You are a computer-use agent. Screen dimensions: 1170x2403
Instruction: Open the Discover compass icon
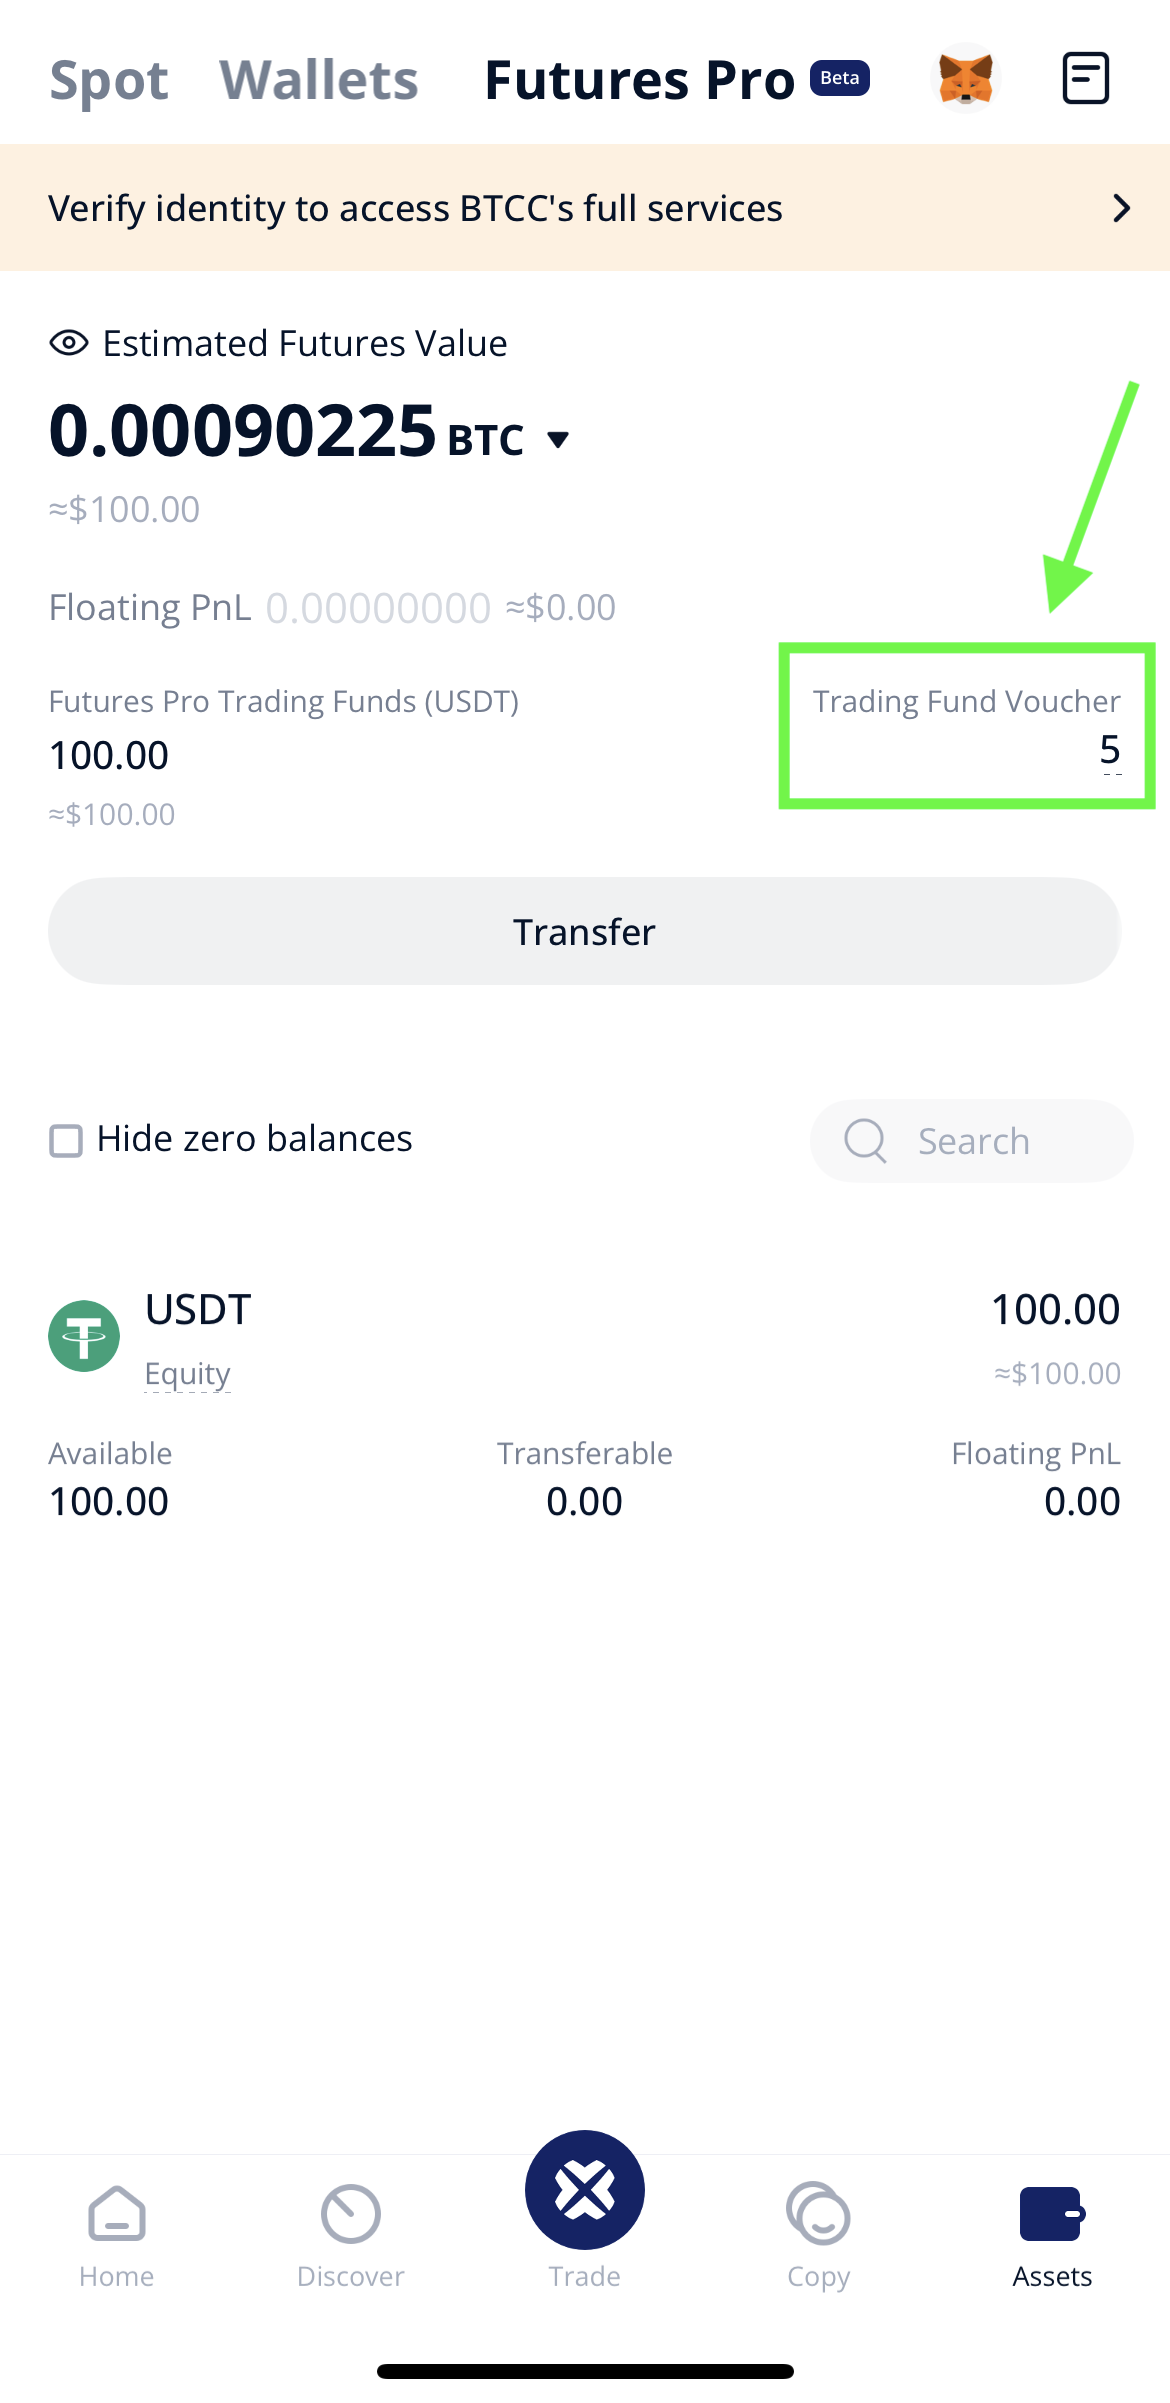(x=351, y=2213)
